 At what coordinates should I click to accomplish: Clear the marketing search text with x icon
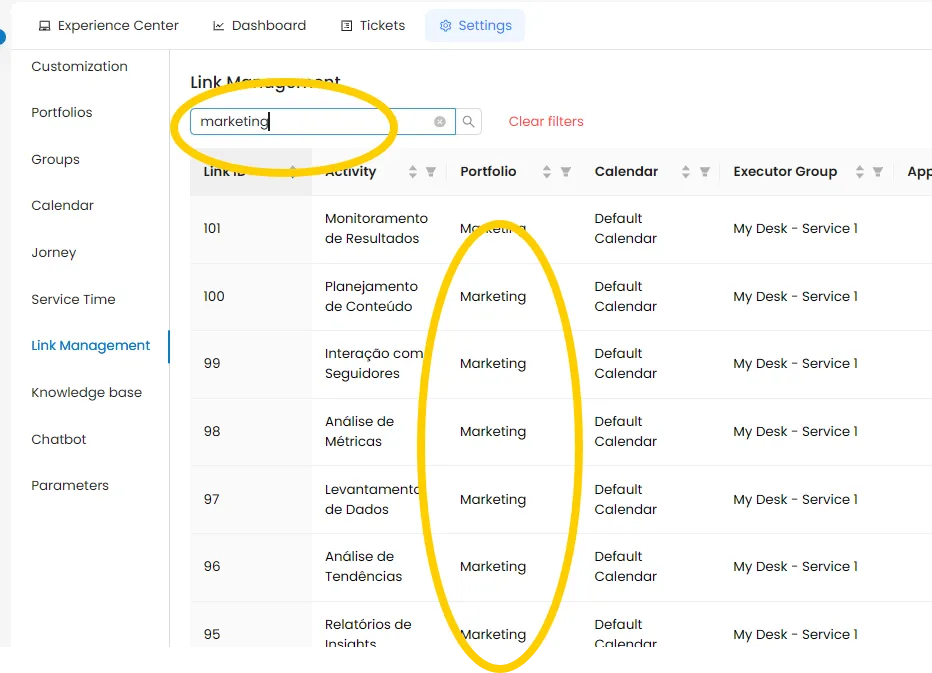(440, 121)
